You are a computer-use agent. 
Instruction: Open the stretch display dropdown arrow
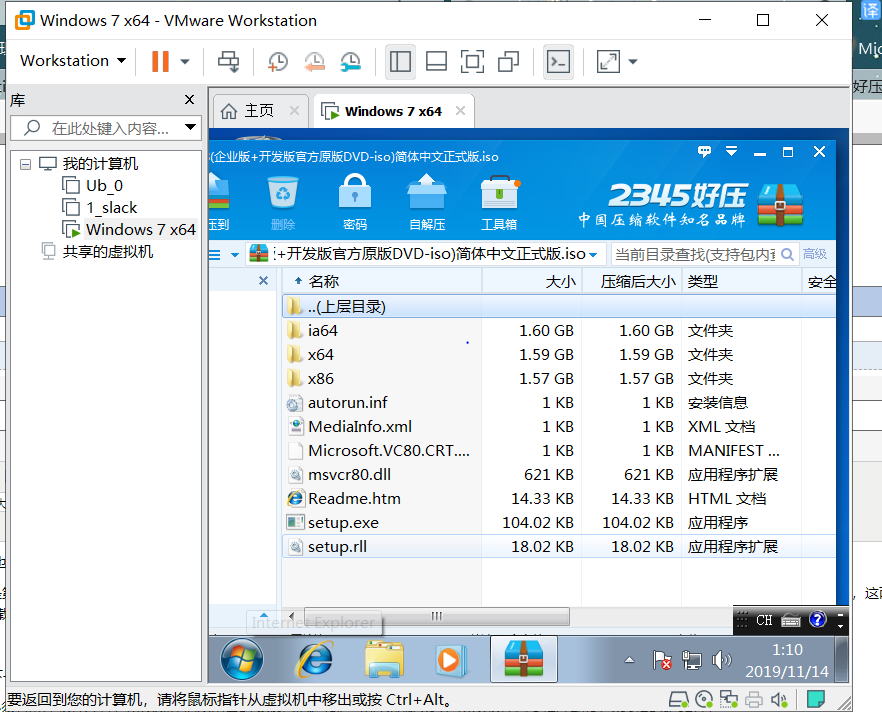click(633, 61)
